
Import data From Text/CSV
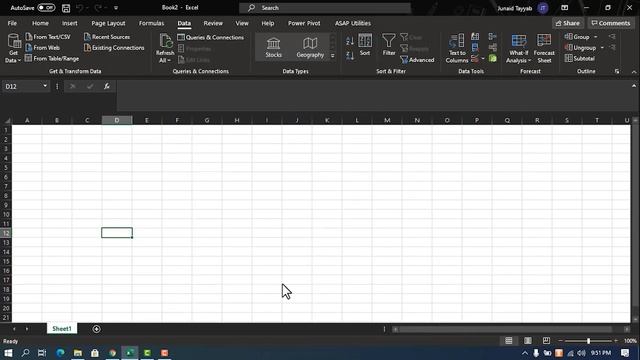click(x=48, y=37)
